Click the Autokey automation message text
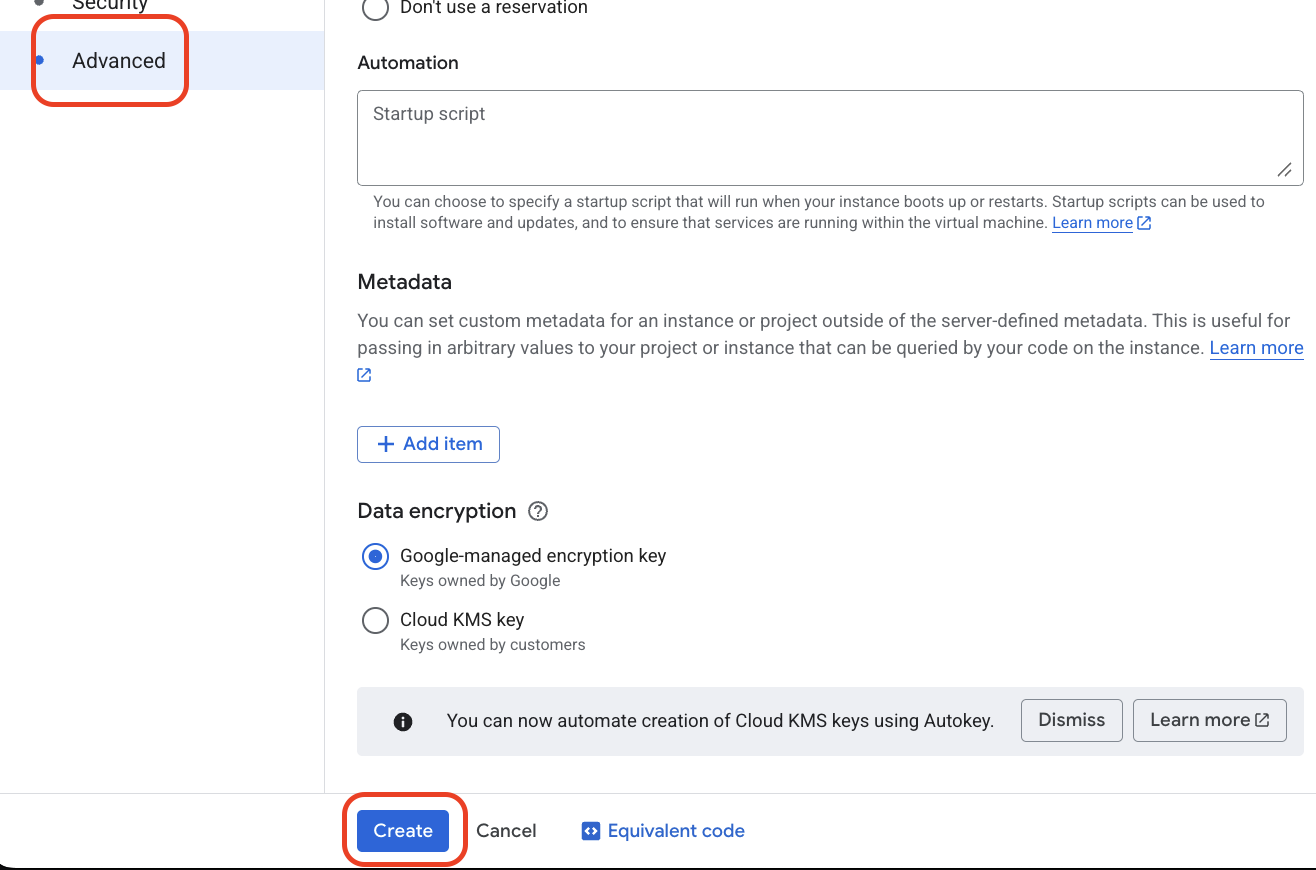 [x=720, y=721]
